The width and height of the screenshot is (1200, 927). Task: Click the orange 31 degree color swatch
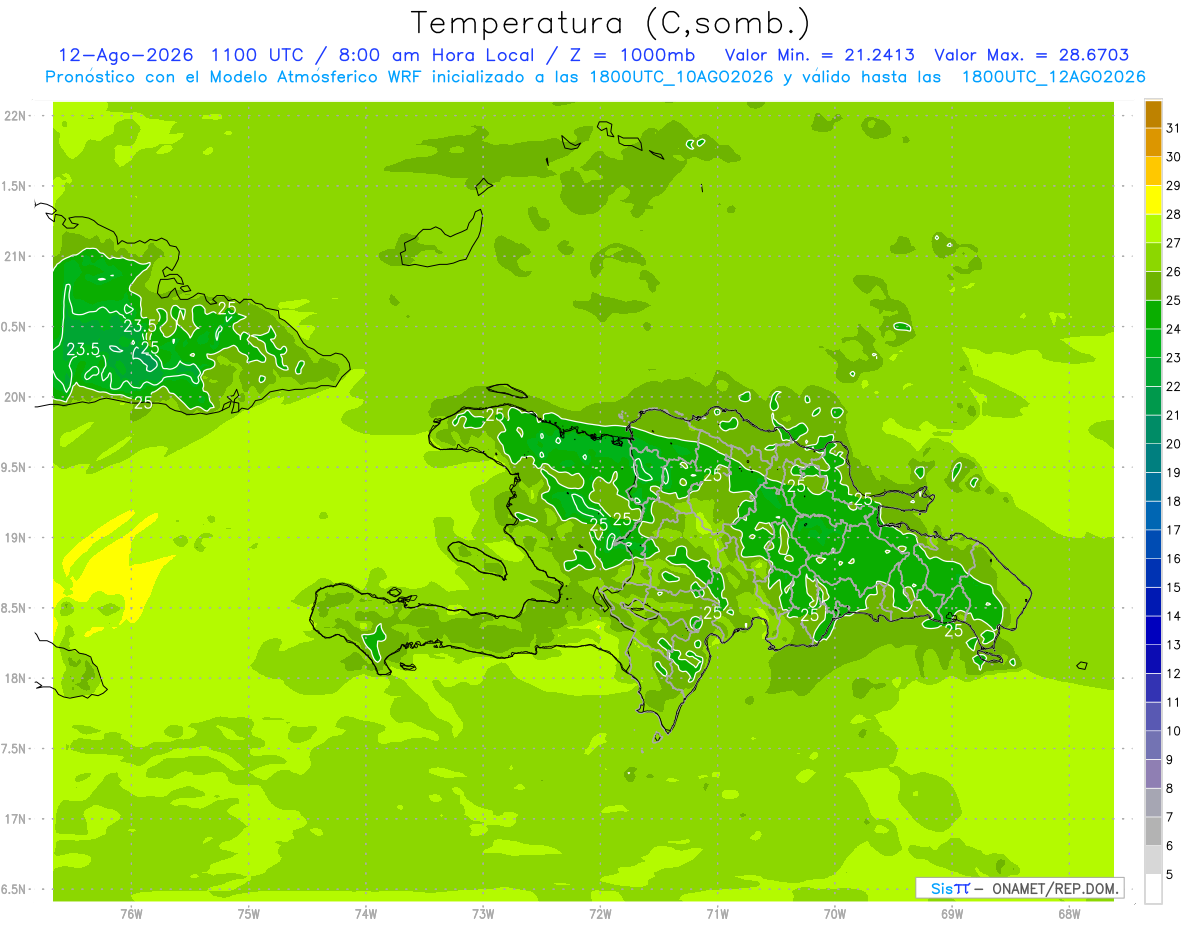(1153, 115)
